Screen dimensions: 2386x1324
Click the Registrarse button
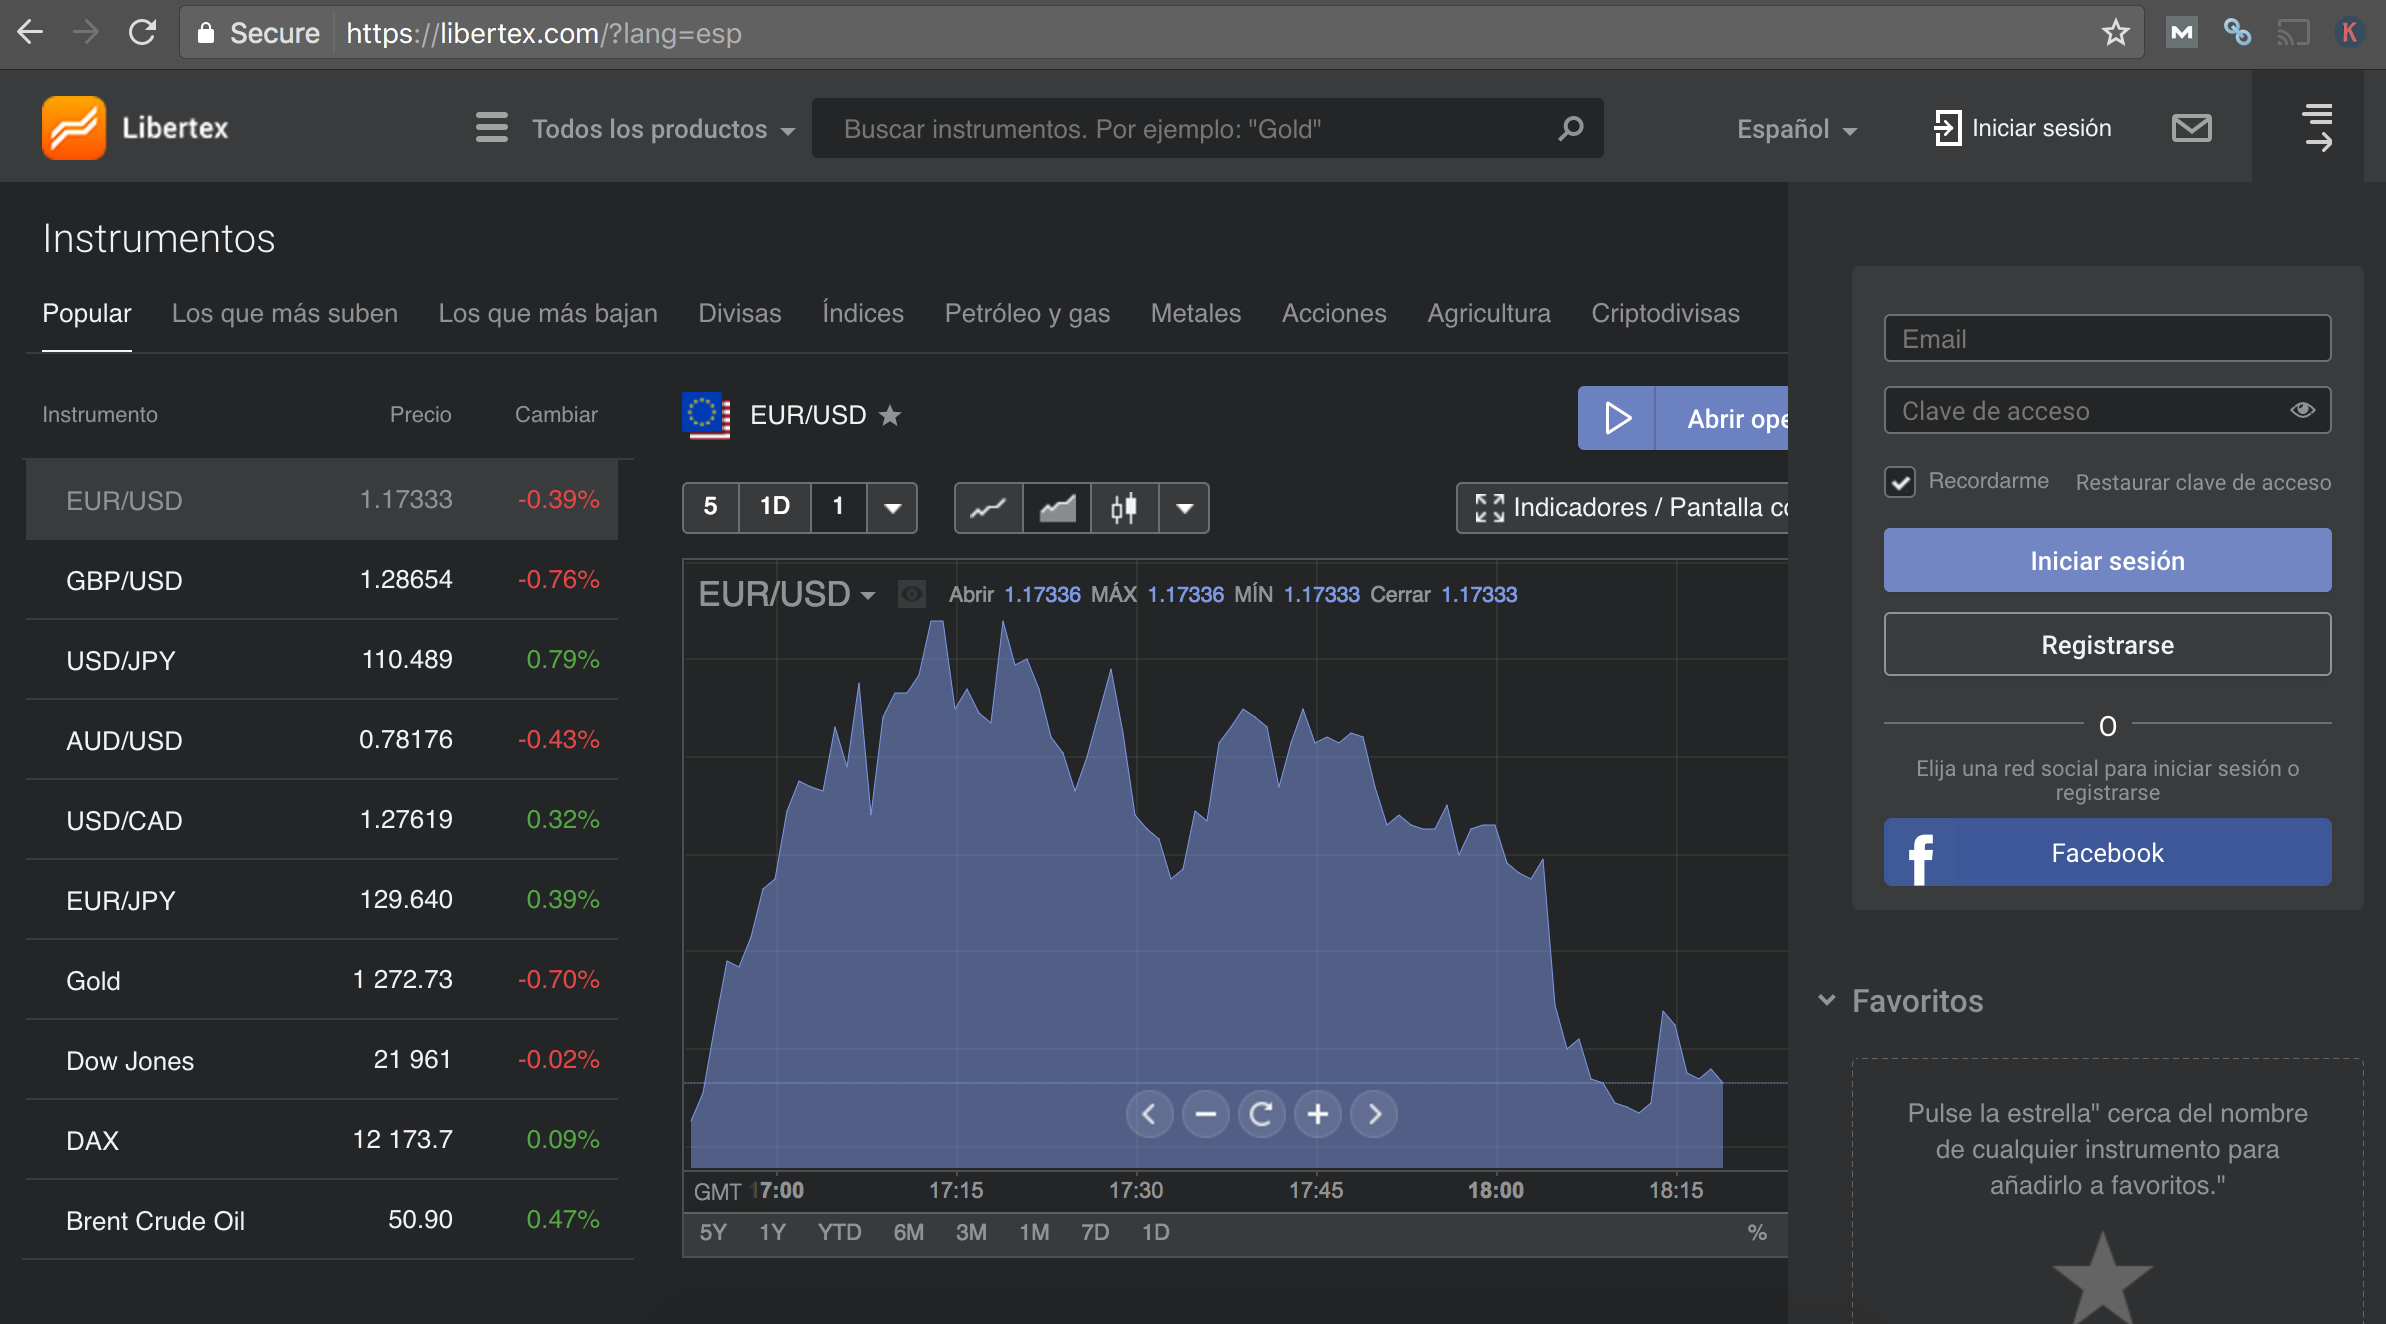click(2107, 645)
